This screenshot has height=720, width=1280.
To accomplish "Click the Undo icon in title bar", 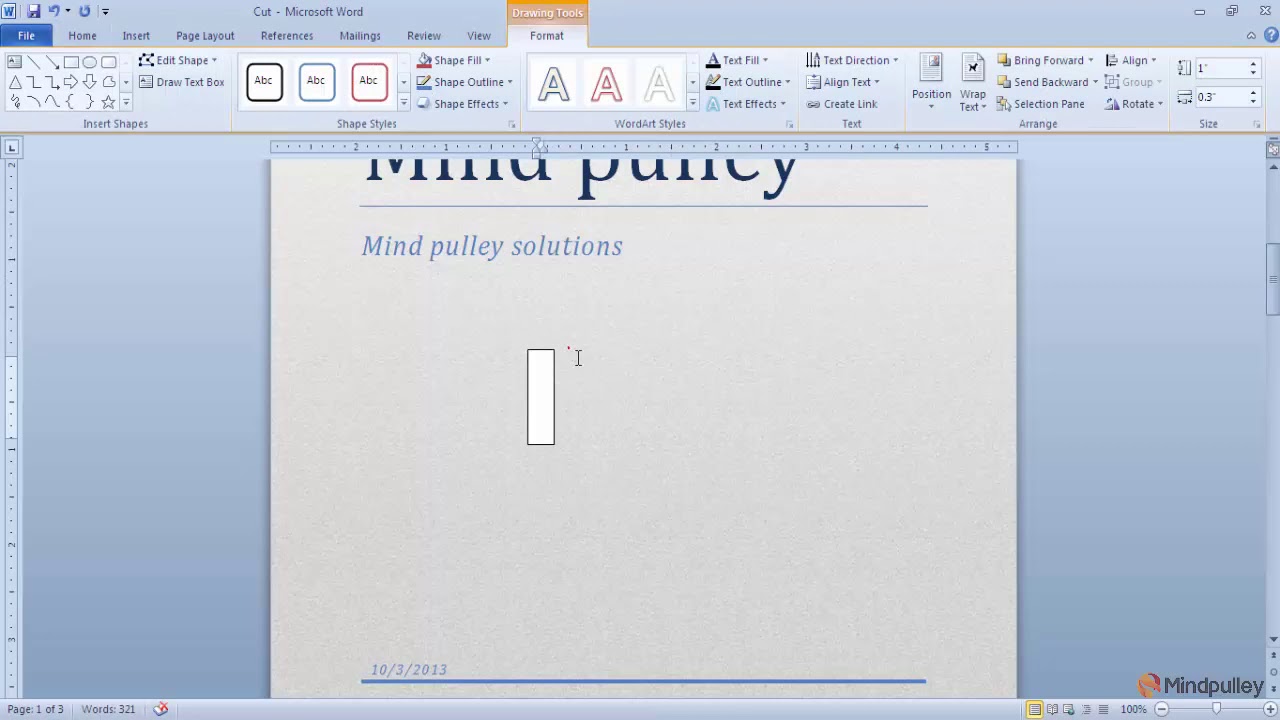I will (x=54, y=11).
